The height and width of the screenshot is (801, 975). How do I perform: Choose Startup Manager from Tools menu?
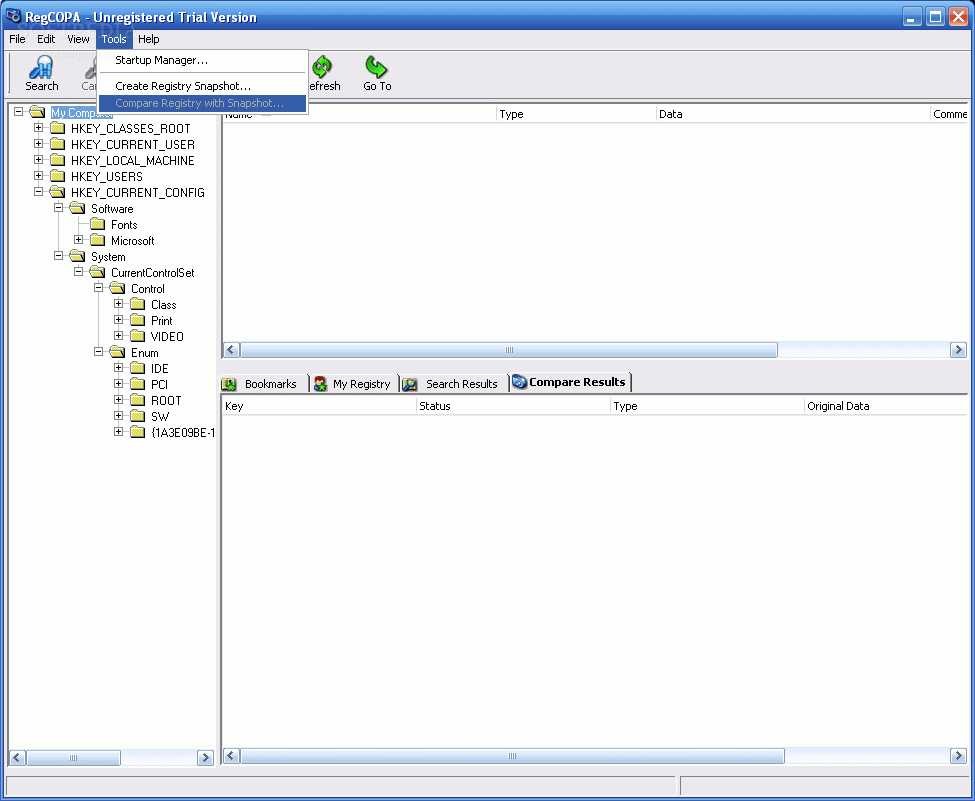pos(202,60)
